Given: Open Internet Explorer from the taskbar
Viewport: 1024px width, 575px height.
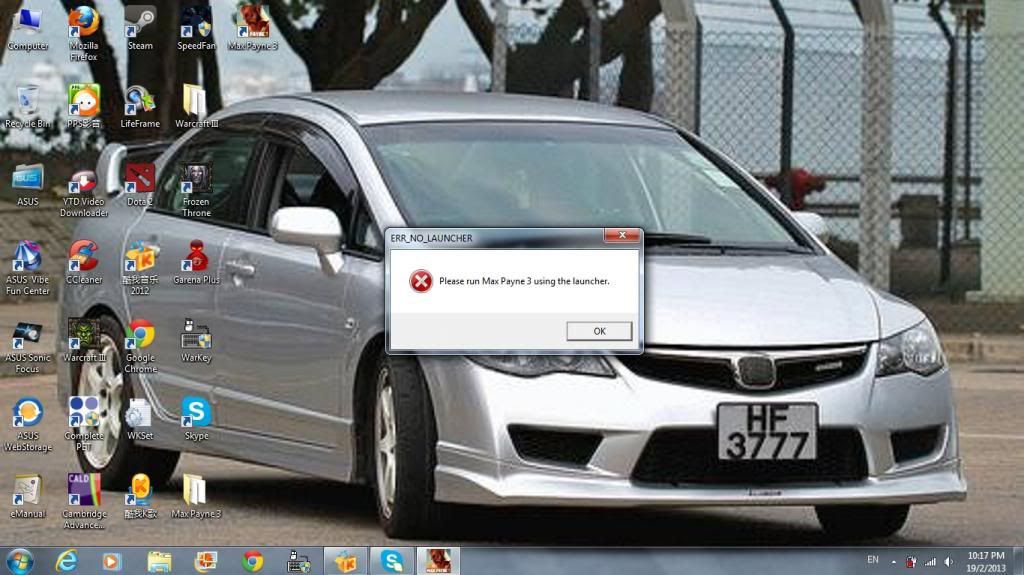Looking at the screenshot, I should 65,561.
